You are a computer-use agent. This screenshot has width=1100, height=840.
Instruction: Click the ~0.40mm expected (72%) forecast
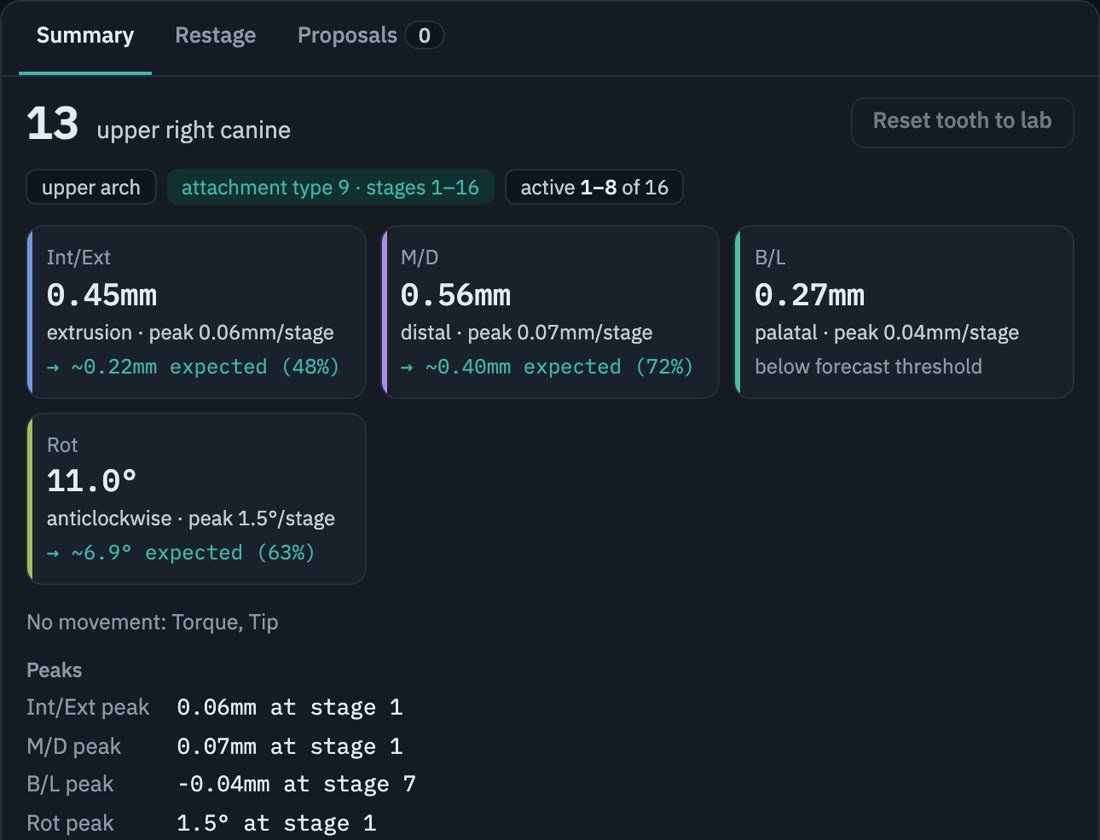click(x=546, y=366)
